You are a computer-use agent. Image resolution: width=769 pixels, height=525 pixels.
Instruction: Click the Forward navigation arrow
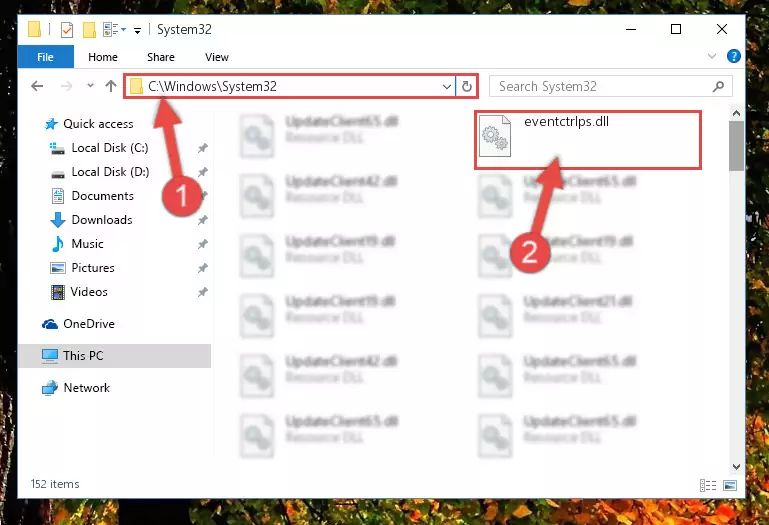[x=66, y=86]
